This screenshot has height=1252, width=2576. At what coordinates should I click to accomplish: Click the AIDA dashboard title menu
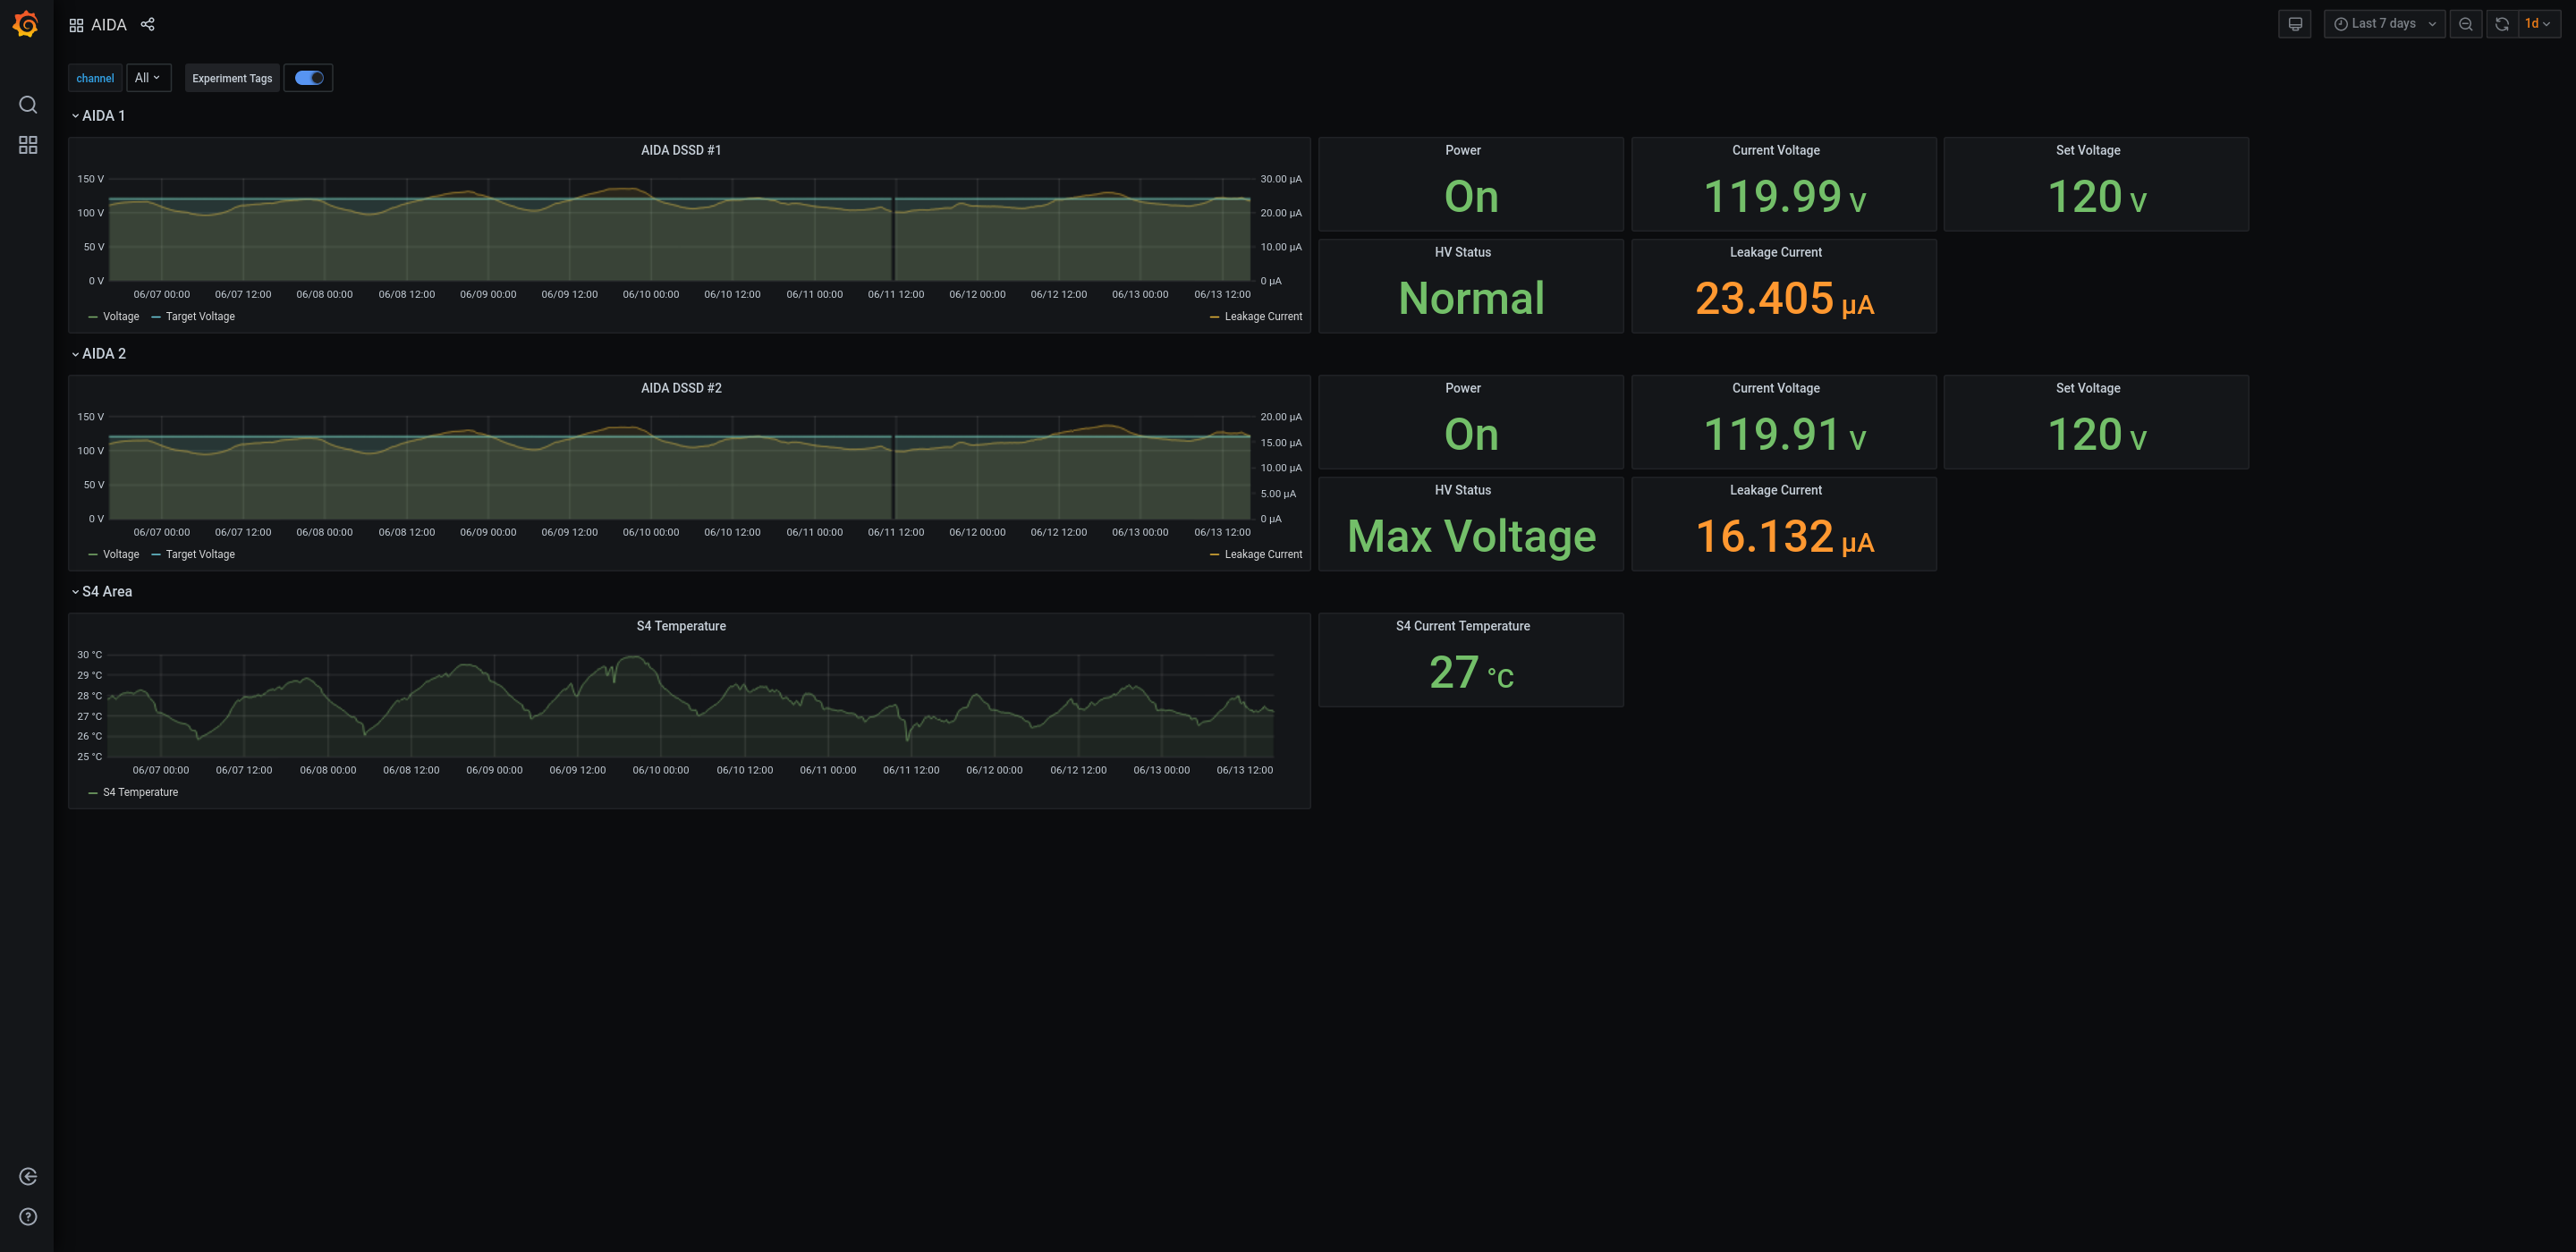coord(108,25)
